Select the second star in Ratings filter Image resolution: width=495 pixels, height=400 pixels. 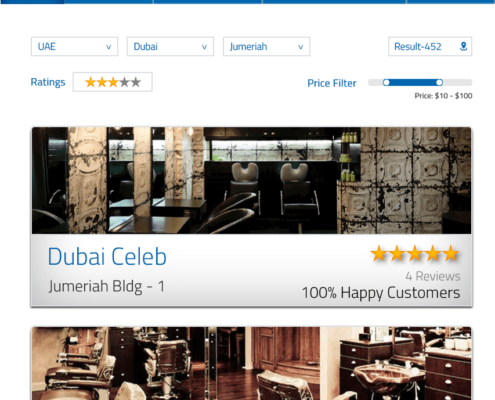(x=102, y=82)
